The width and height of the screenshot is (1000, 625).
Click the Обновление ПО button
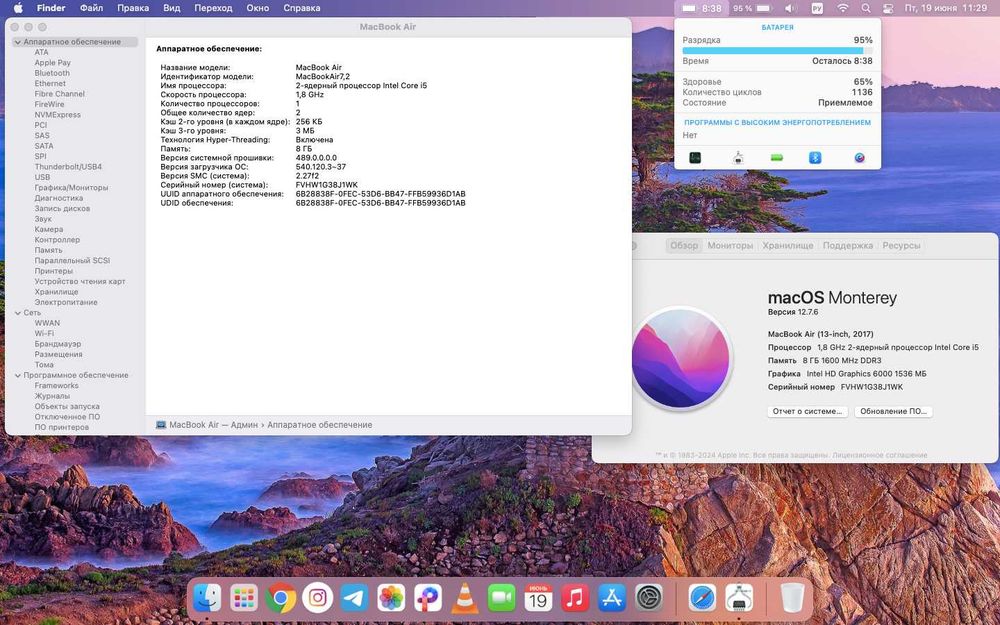893,411
